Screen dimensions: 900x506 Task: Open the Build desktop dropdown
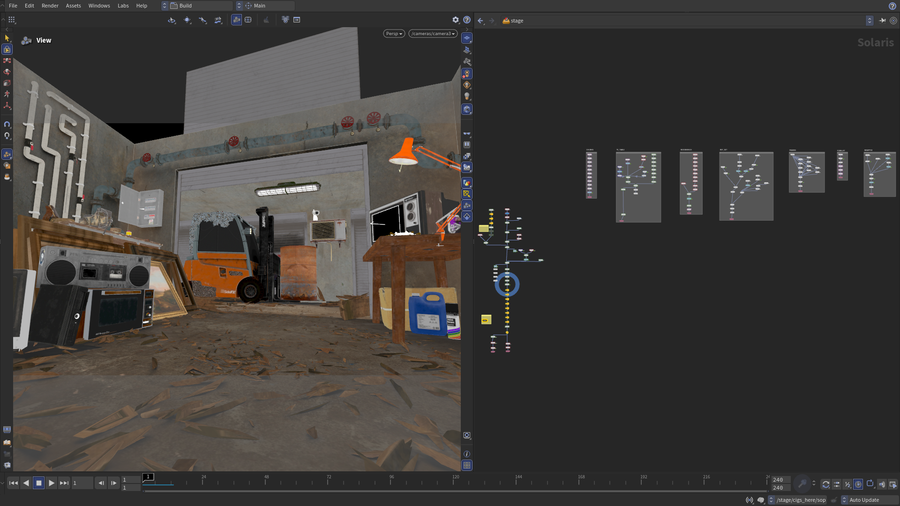pyautogui.click(x=197, y=6)
